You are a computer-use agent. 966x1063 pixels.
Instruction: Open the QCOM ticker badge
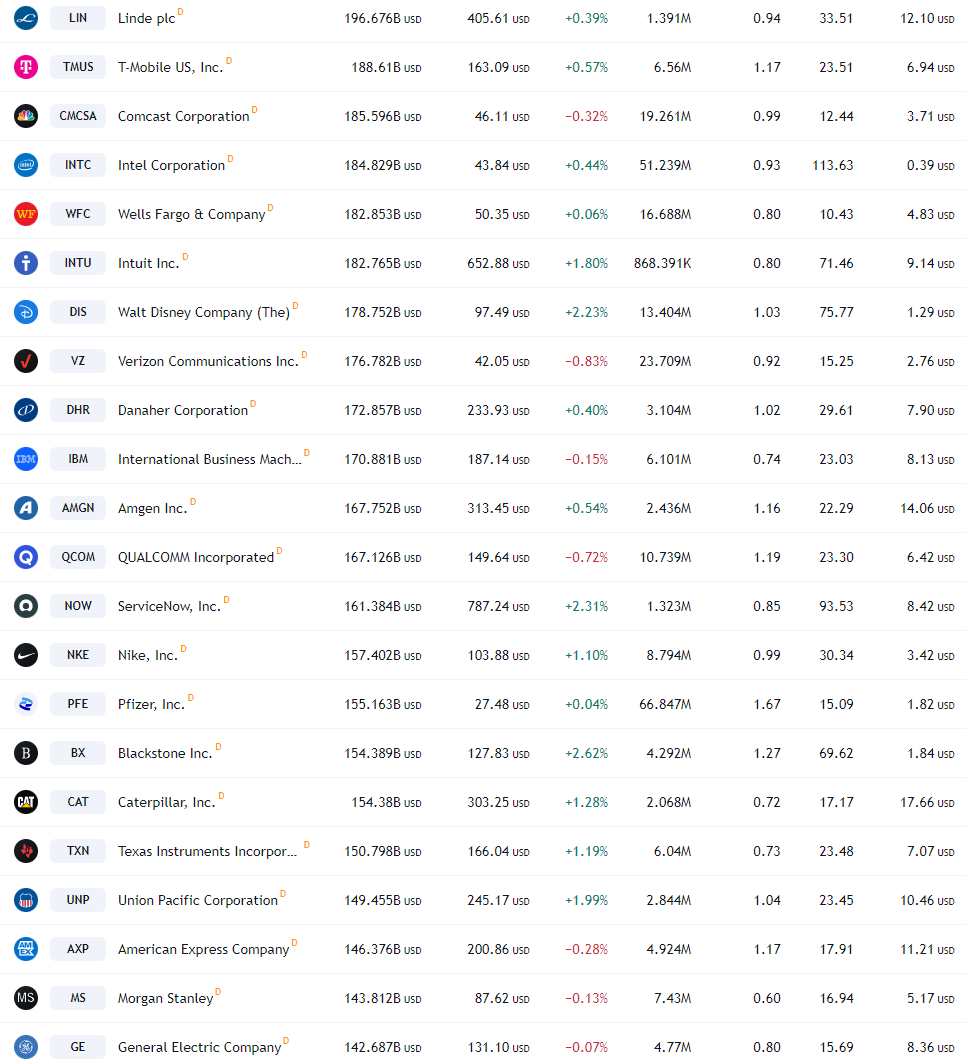[78, 557]
